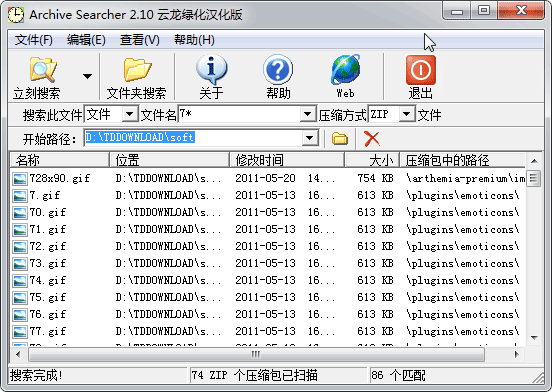Click the file icon of 7.gif
The width and height of the screenshot is (552, 392).
[x=19, y=196]
